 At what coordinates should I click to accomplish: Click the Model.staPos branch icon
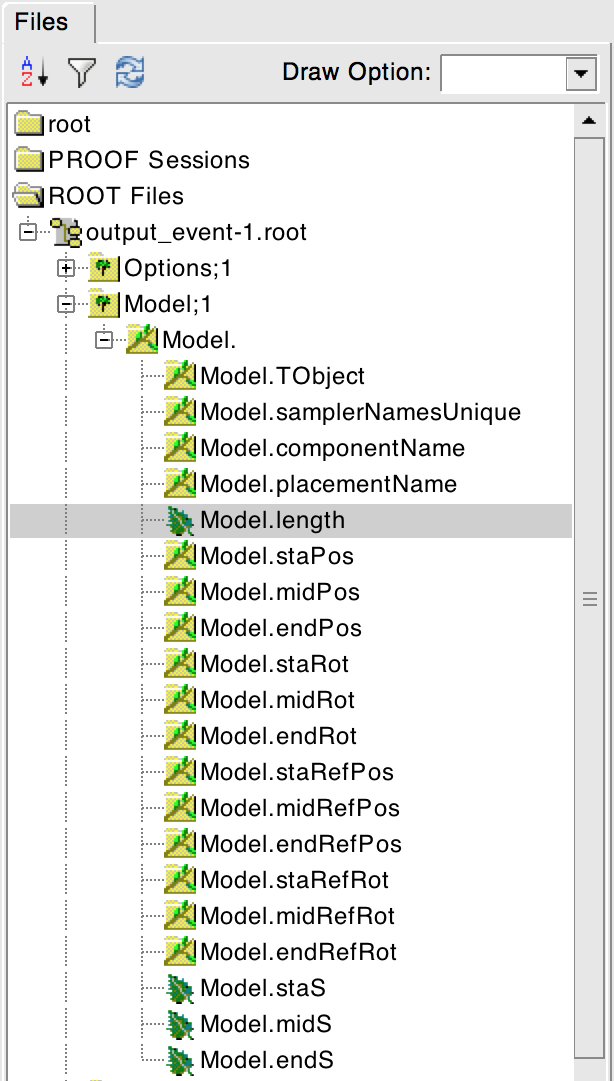[180, 556]
